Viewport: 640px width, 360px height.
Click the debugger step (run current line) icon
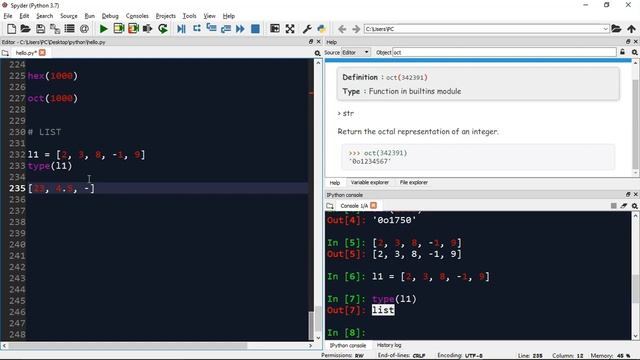[x=197, y=29]
